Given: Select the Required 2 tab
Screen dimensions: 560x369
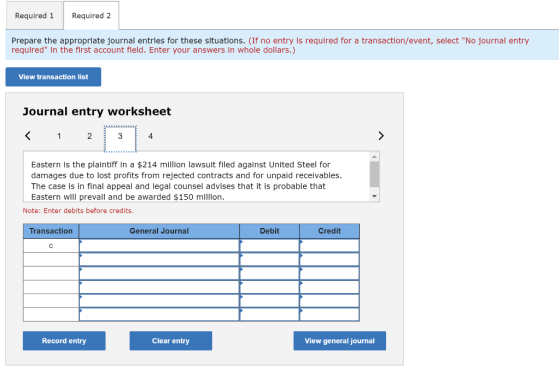Looking at the screenshot, I should point(91,16).
